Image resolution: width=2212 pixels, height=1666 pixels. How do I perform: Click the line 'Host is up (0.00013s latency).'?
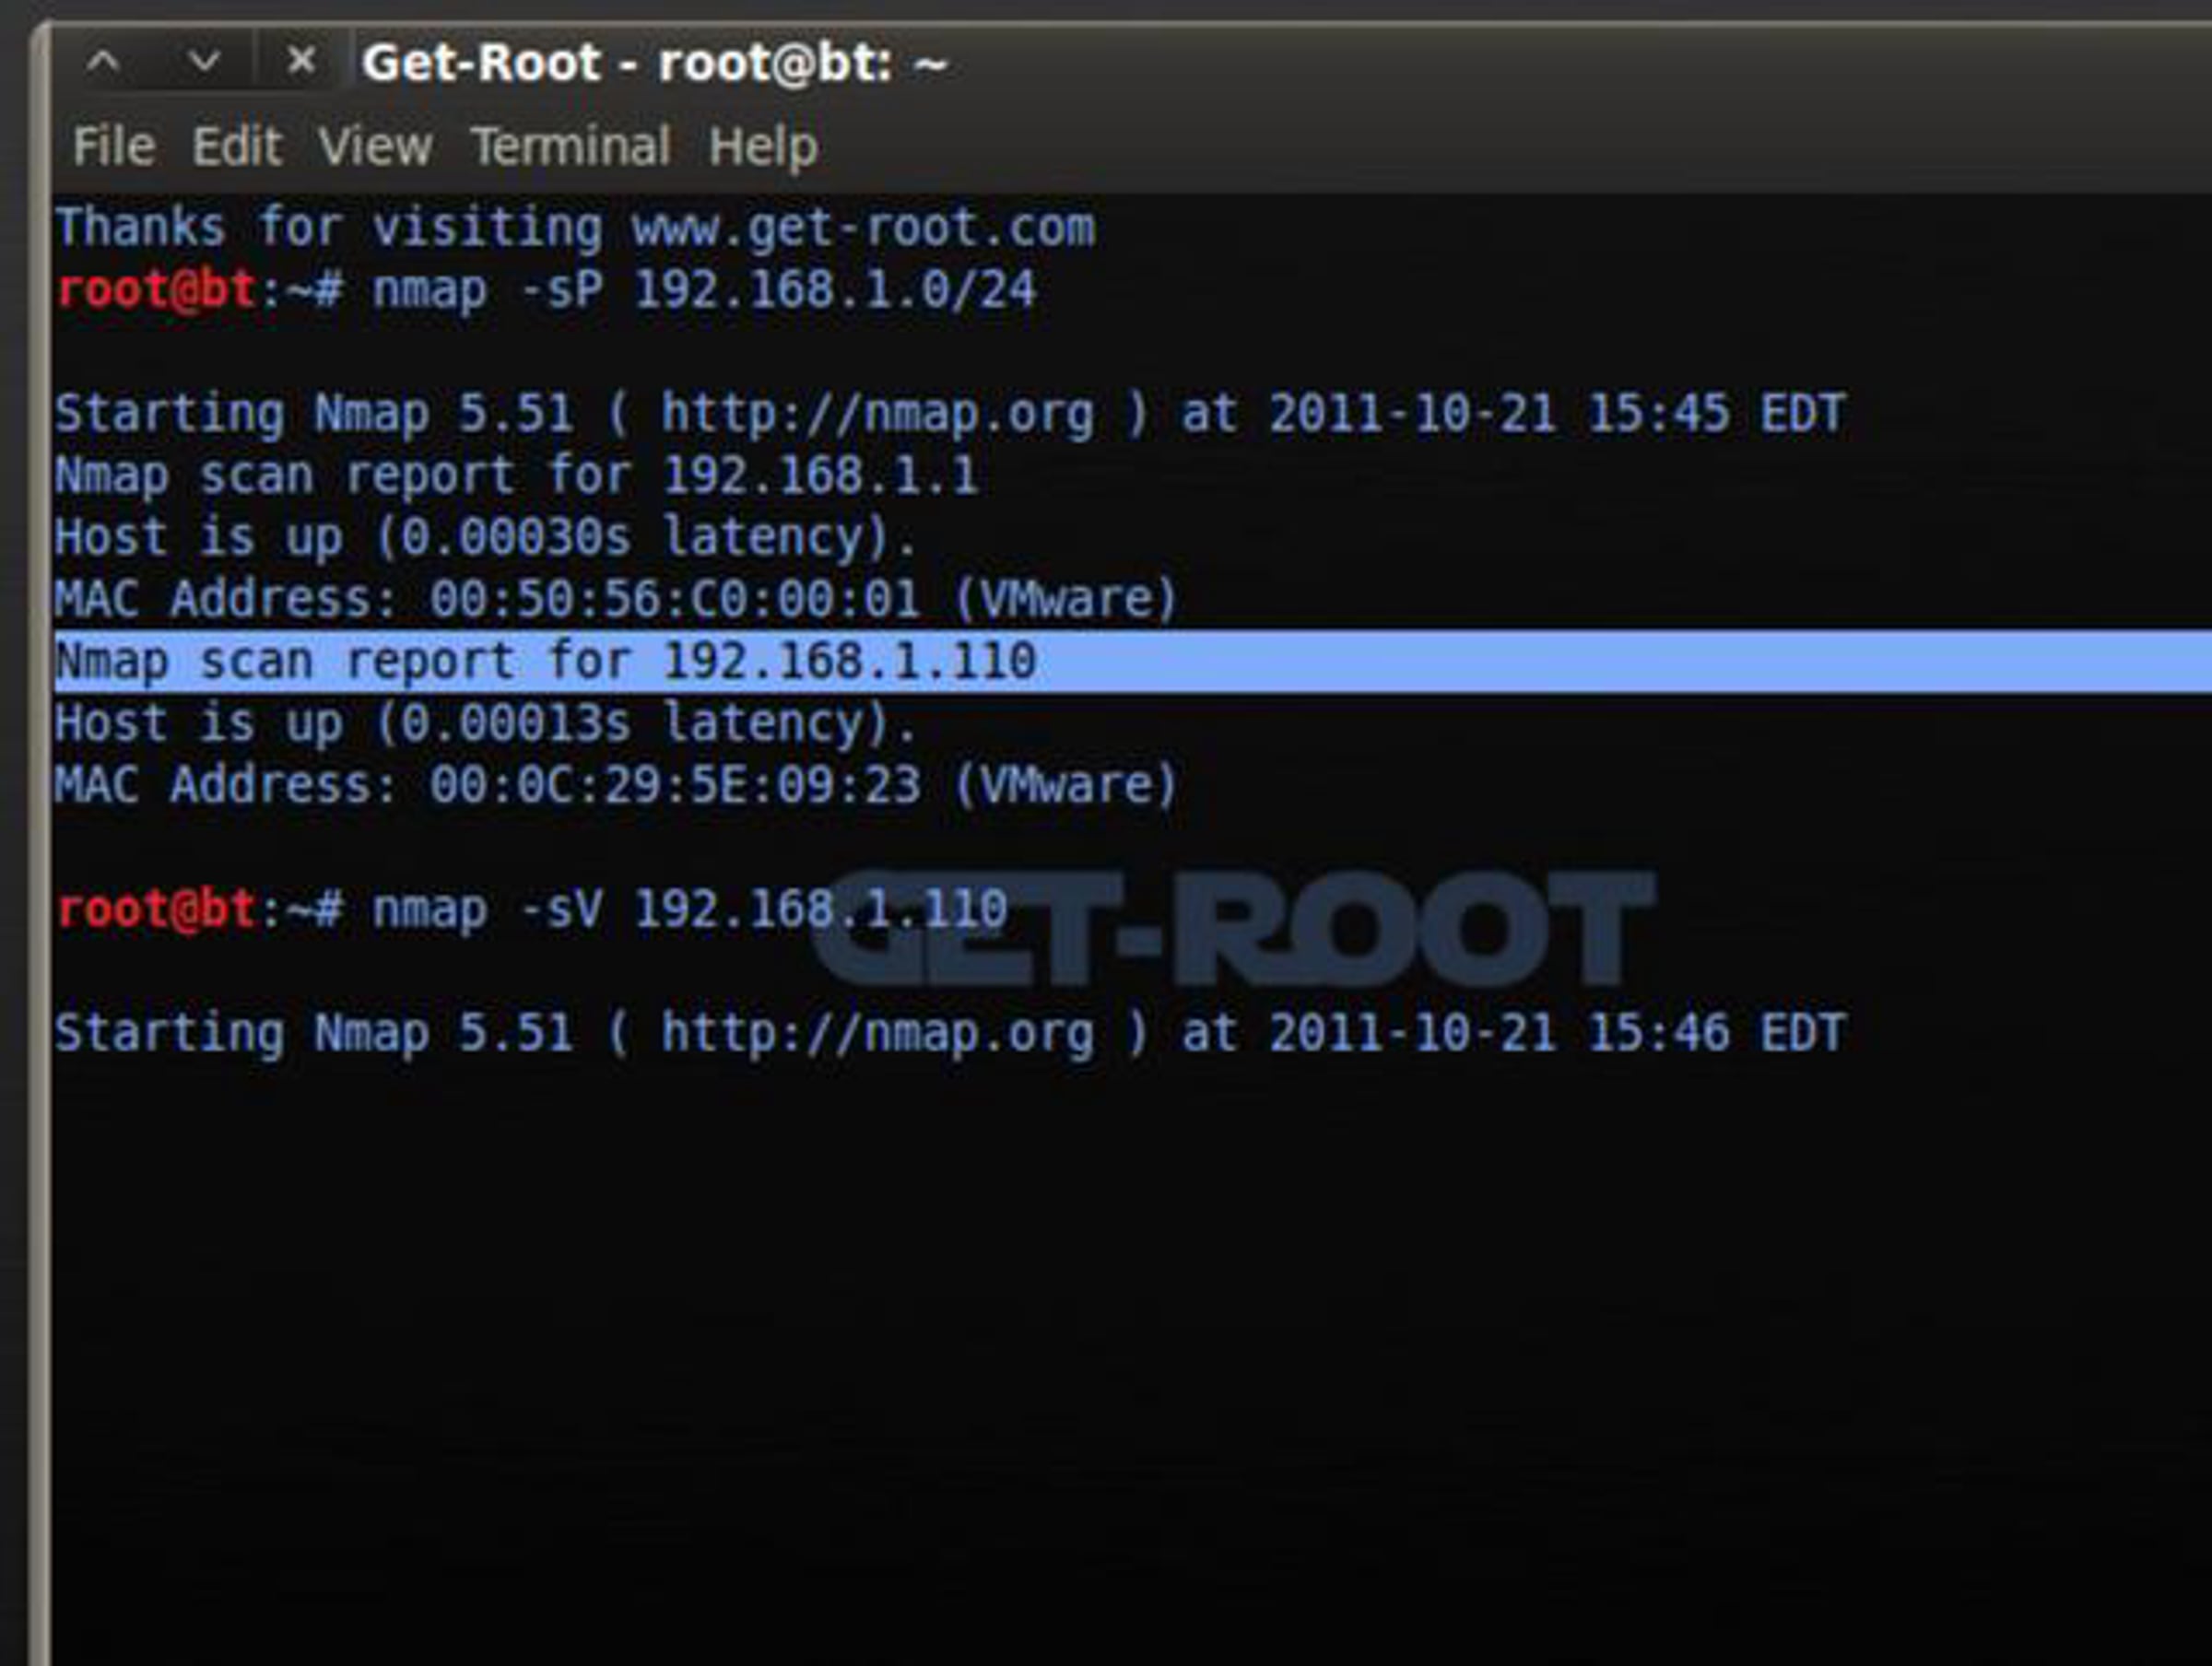(x=486, y=724)
